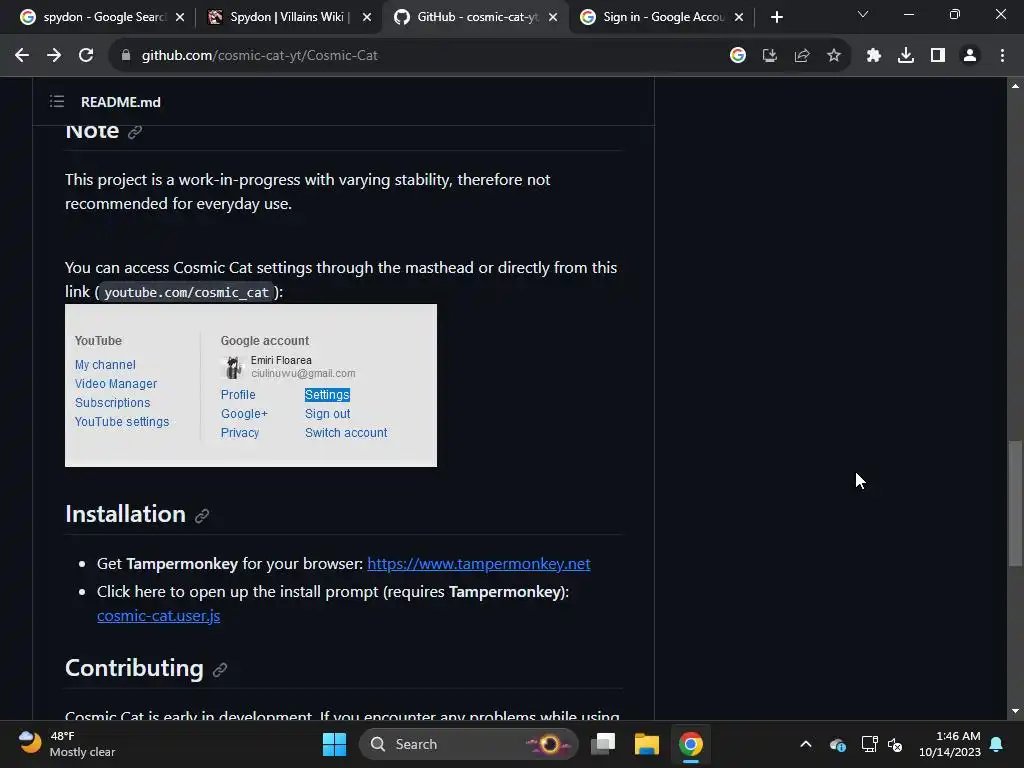The image size is (1024, 768).
Task: Open the clock showing 1:46 AM
Action: point(950,744)
